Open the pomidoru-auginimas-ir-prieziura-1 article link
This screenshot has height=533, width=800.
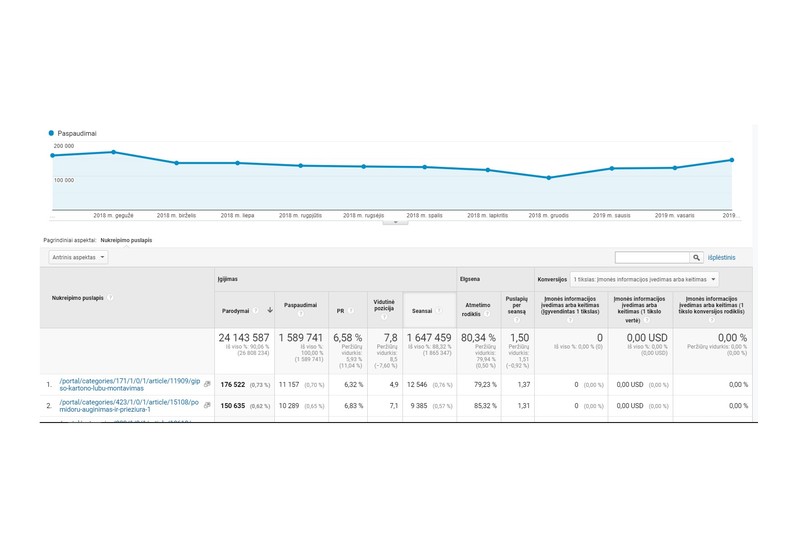tap(129, 406)
